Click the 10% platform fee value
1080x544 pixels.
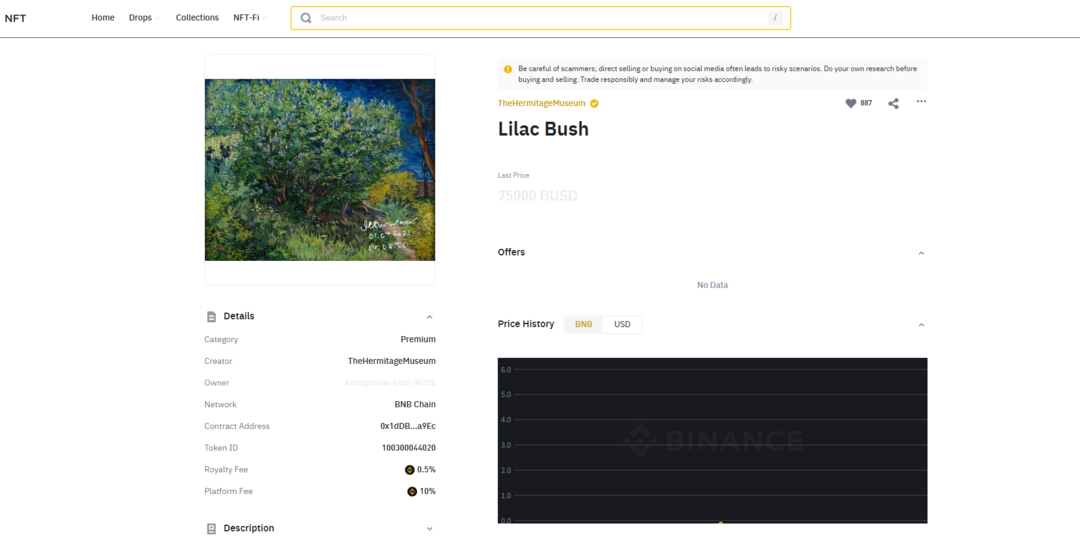[428, 492]
